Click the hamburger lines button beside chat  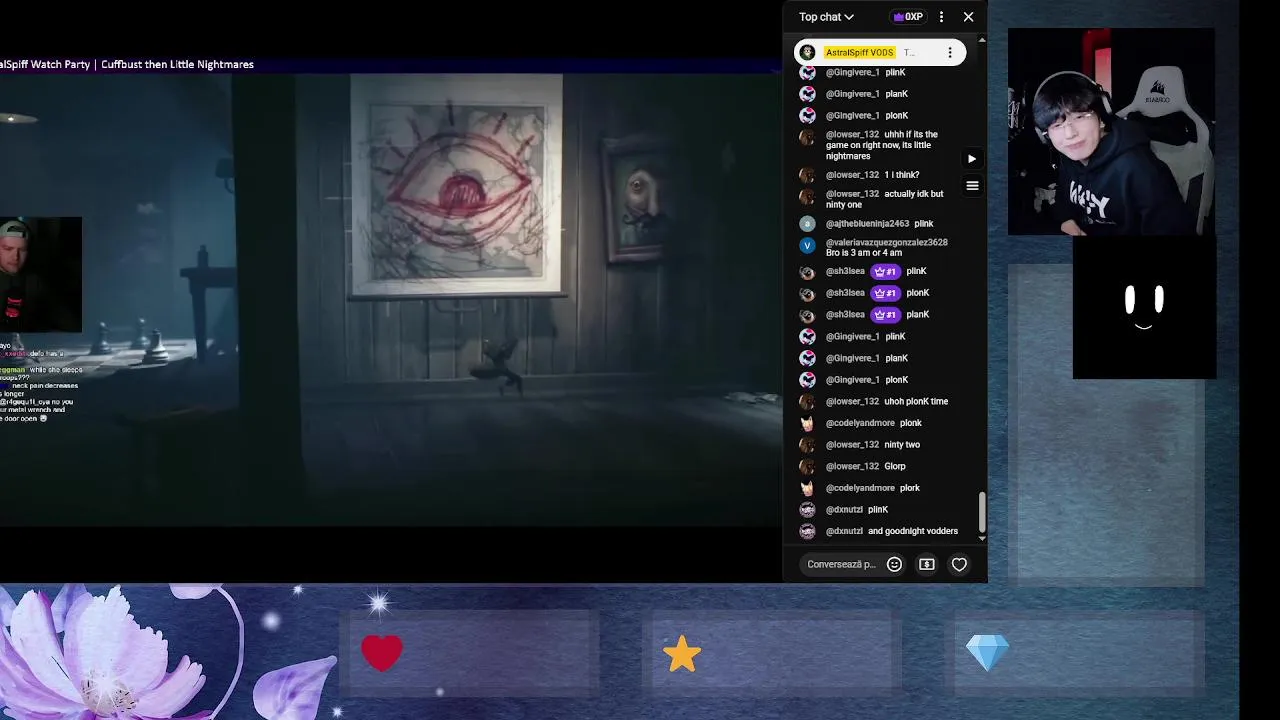pyautogui.click(x=972, y=185)
